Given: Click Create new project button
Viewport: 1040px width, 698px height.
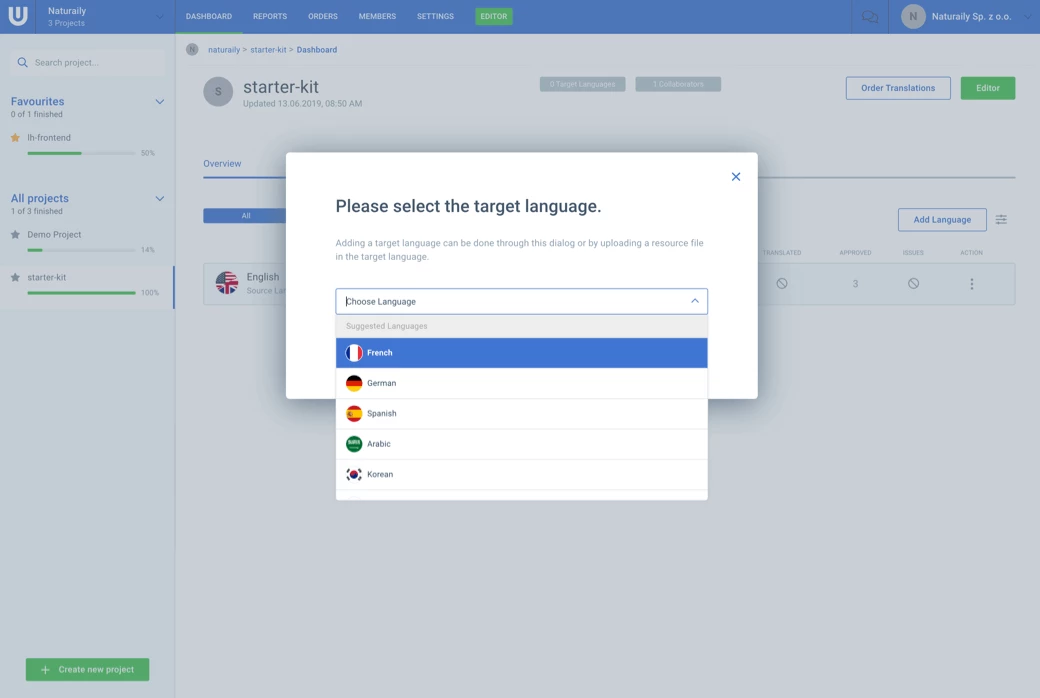Looking at the screenshot, I should 88,669.
